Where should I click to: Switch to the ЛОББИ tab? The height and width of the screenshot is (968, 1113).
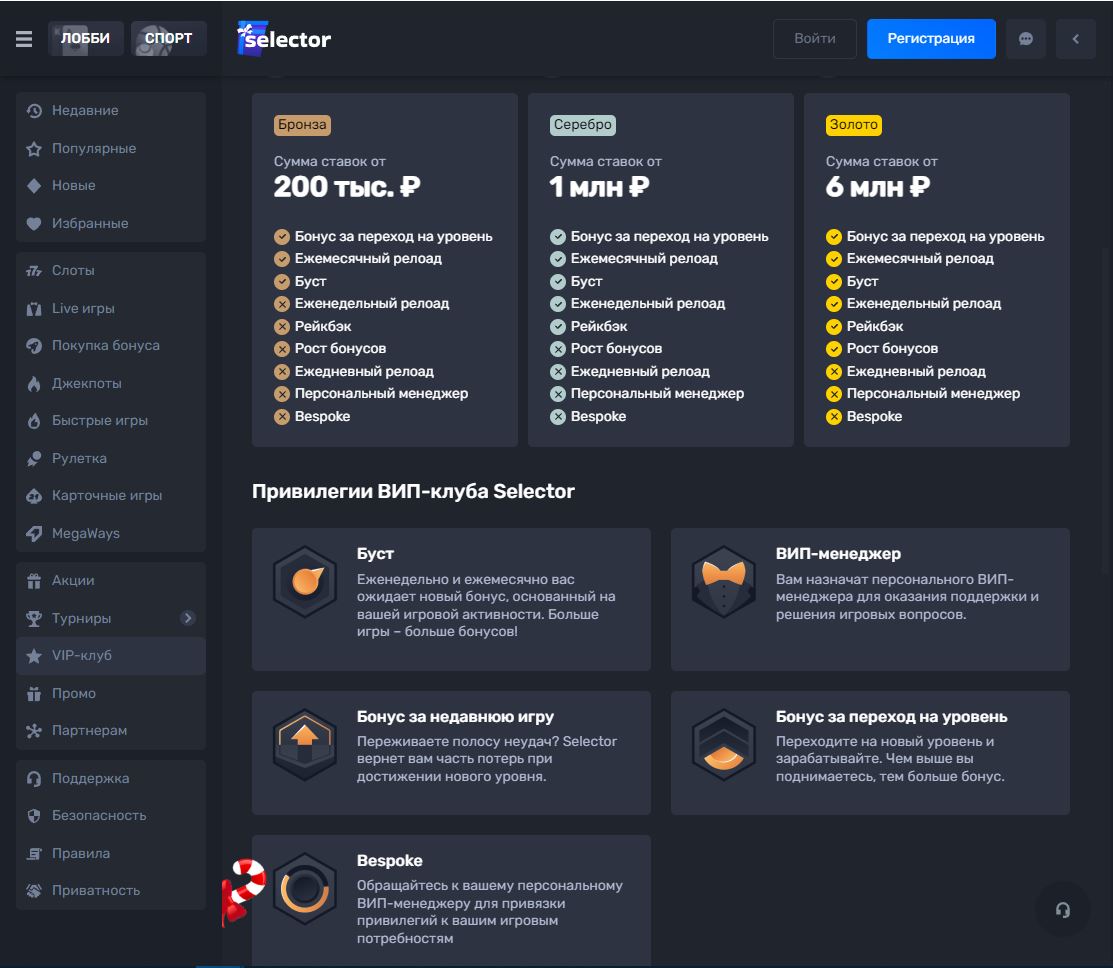point(86,39)
